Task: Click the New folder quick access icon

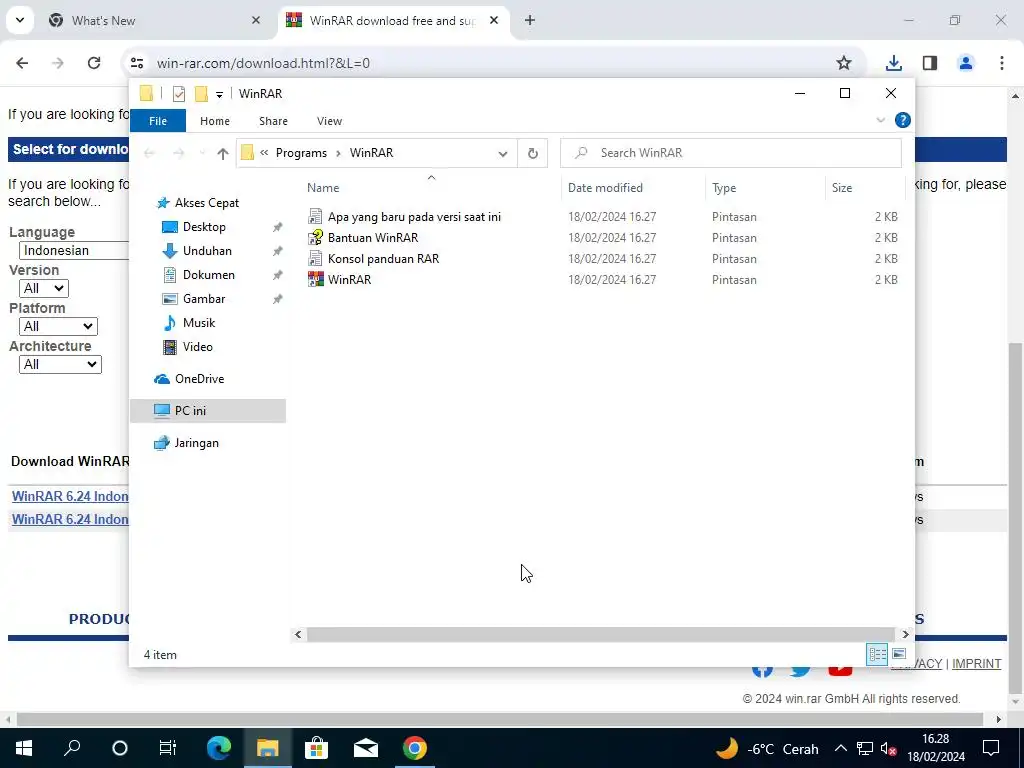Action: [201, 94]
